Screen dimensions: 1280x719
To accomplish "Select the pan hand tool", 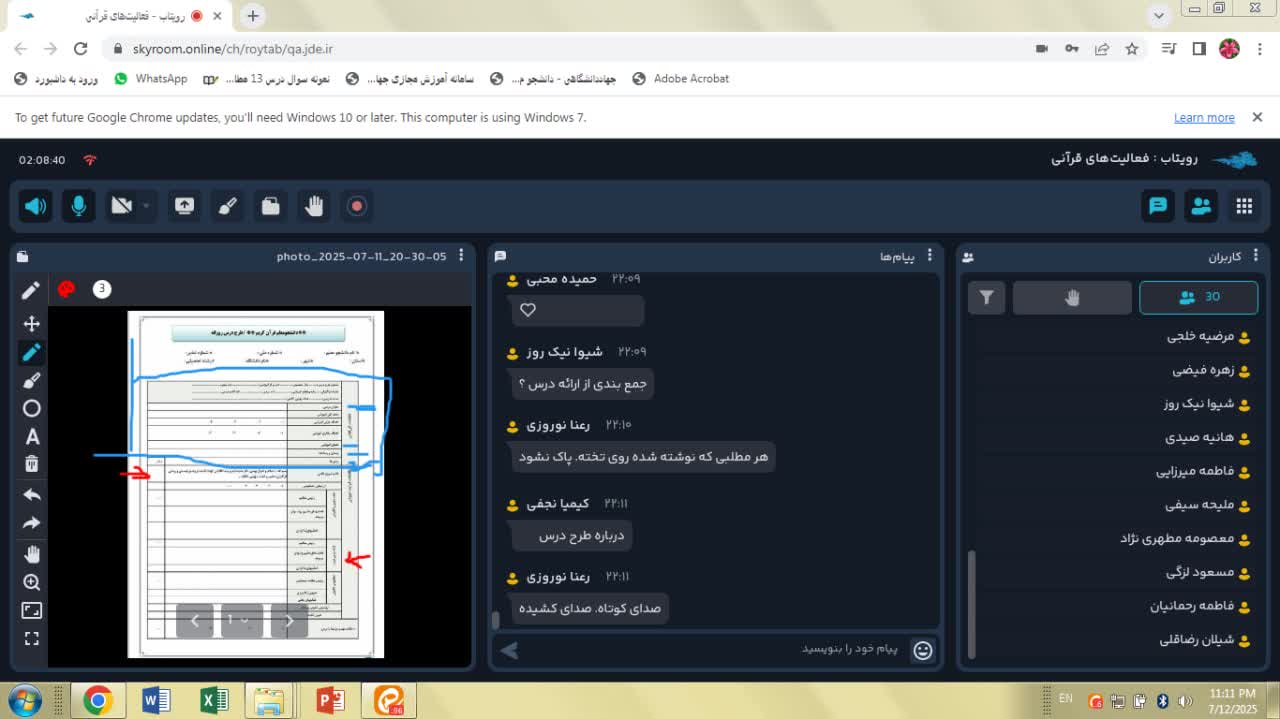I will 31,554.
